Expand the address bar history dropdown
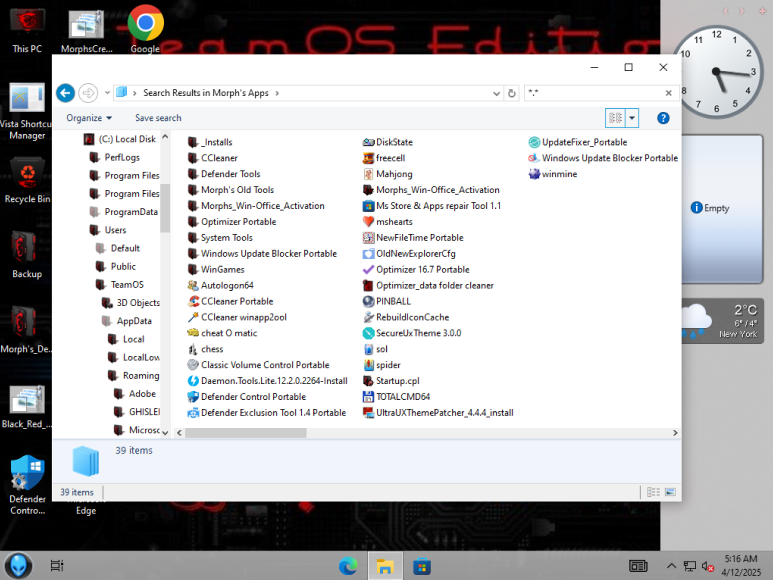The height and width of the screenshot is (580, 773). coord(496,93)
